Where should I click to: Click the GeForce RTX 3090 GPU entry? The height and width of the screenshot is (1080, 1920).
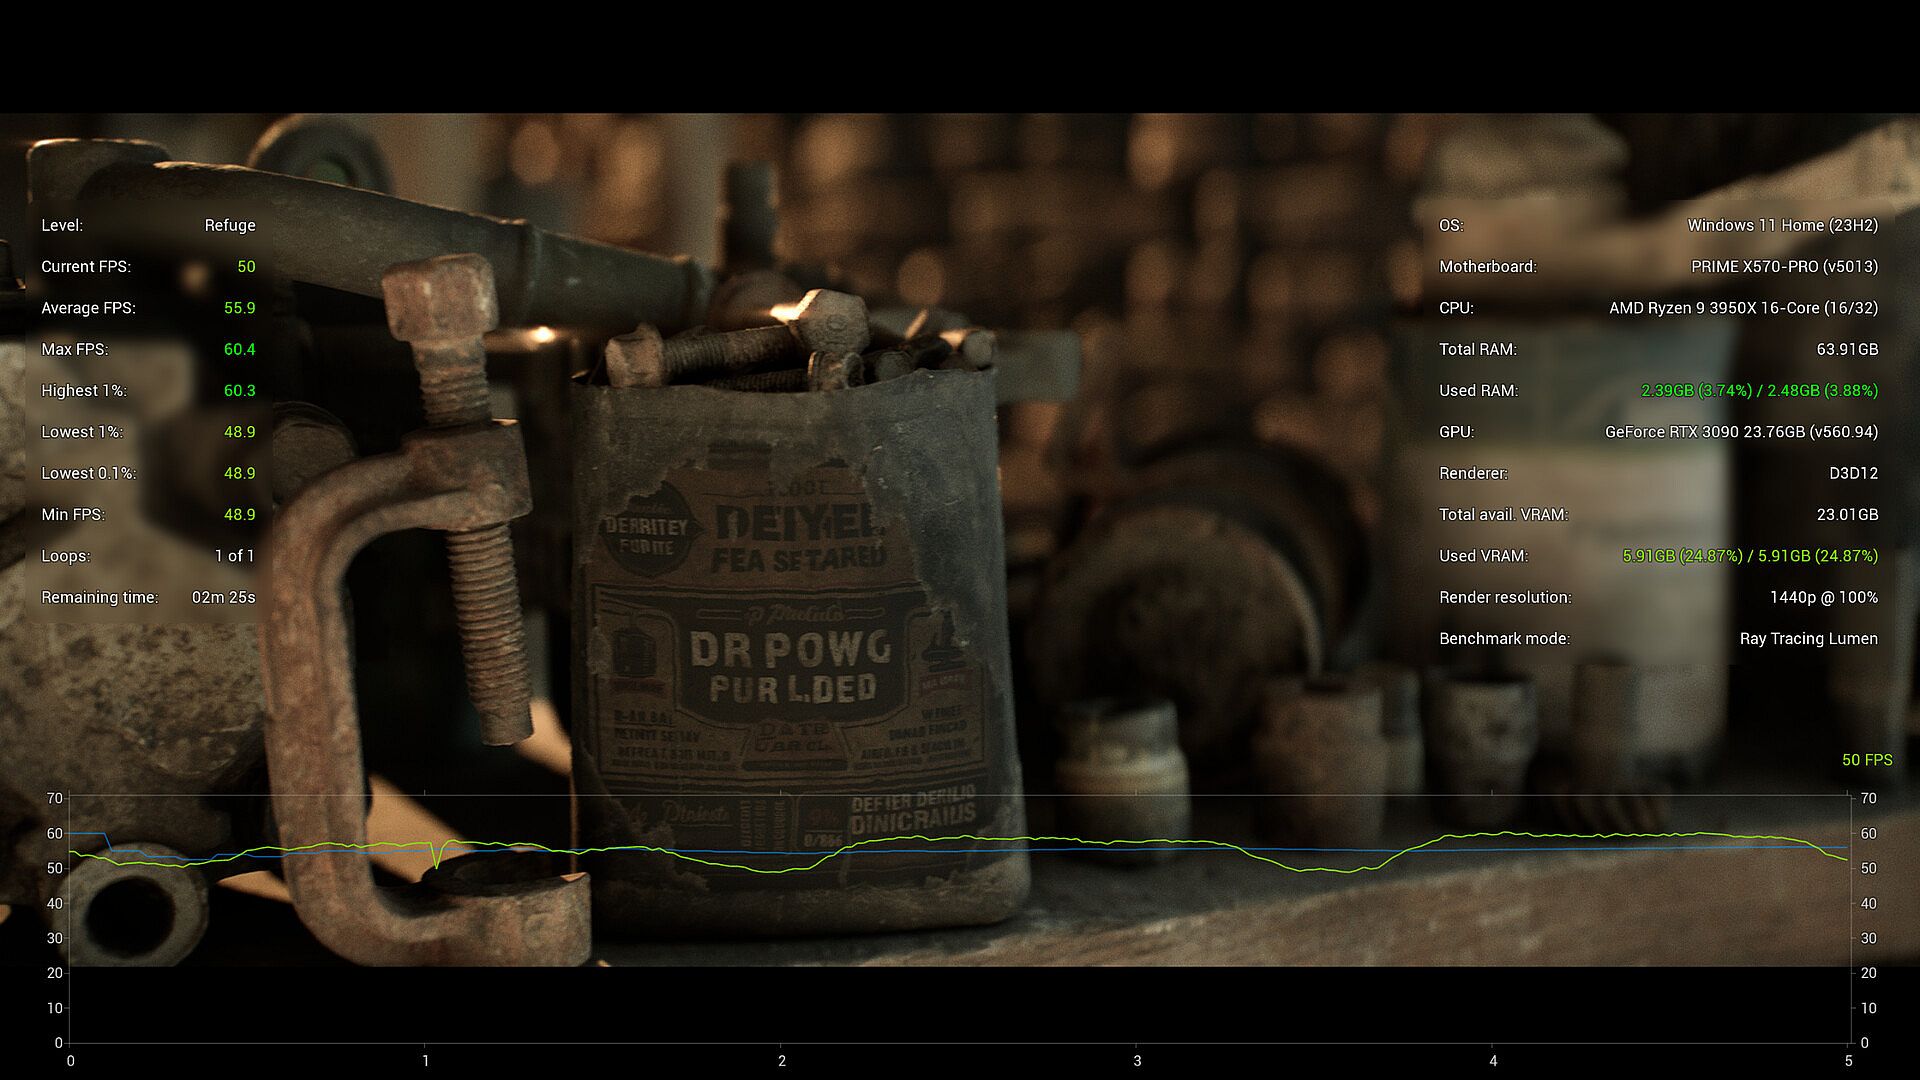pyautogui.click(x=1741, y=432)
